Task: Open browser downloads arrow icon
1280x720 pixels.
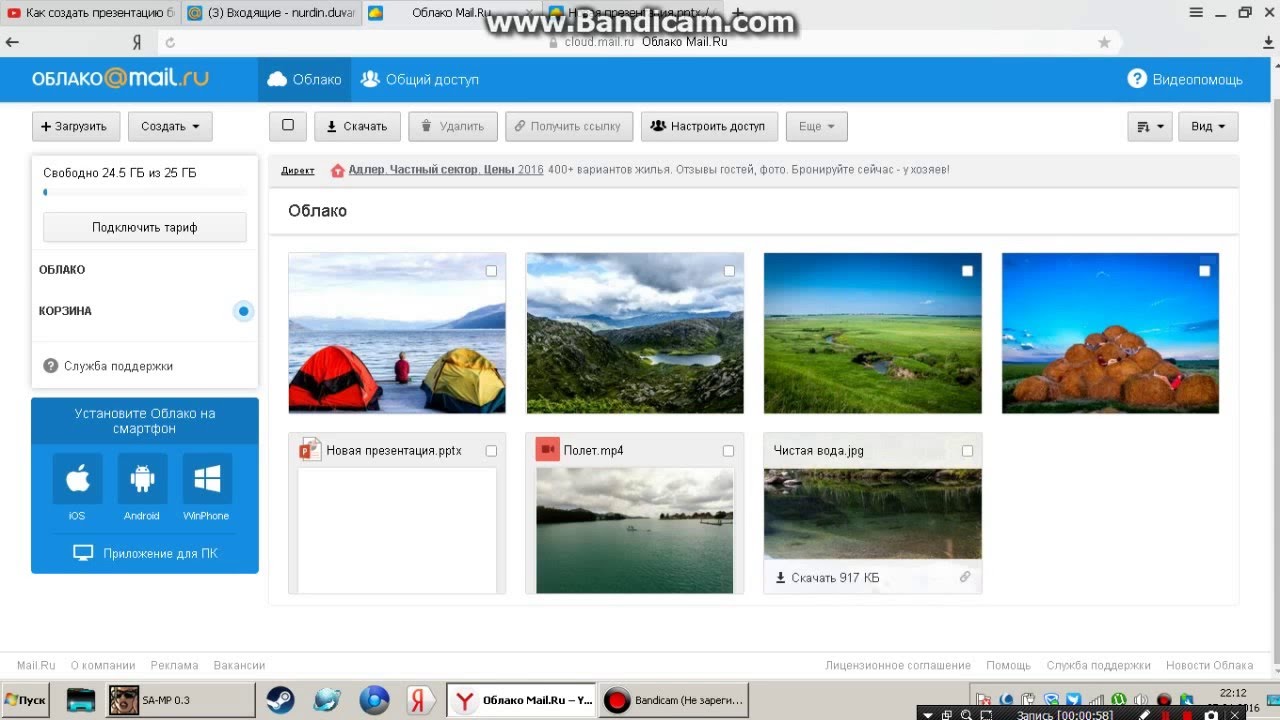Action: point(1268,42)
